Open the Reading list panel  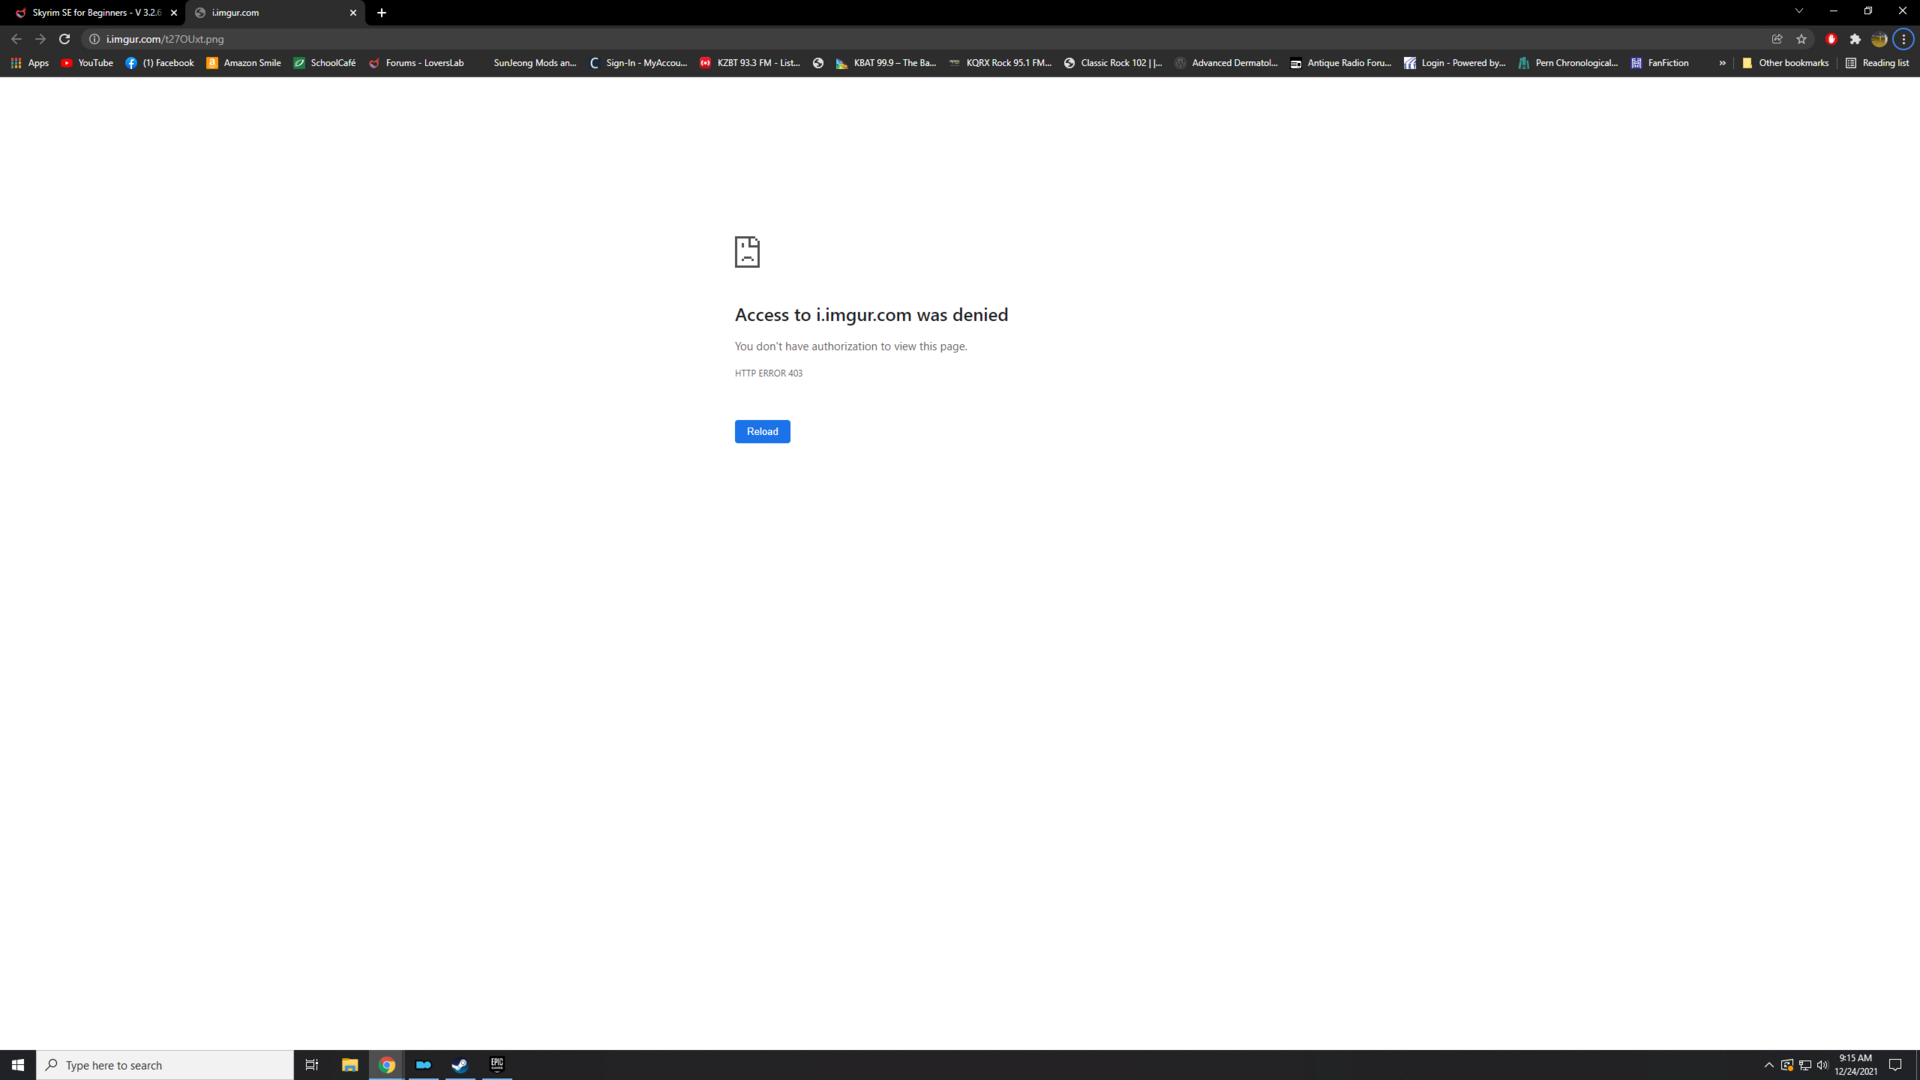(x=1877, y=63)
